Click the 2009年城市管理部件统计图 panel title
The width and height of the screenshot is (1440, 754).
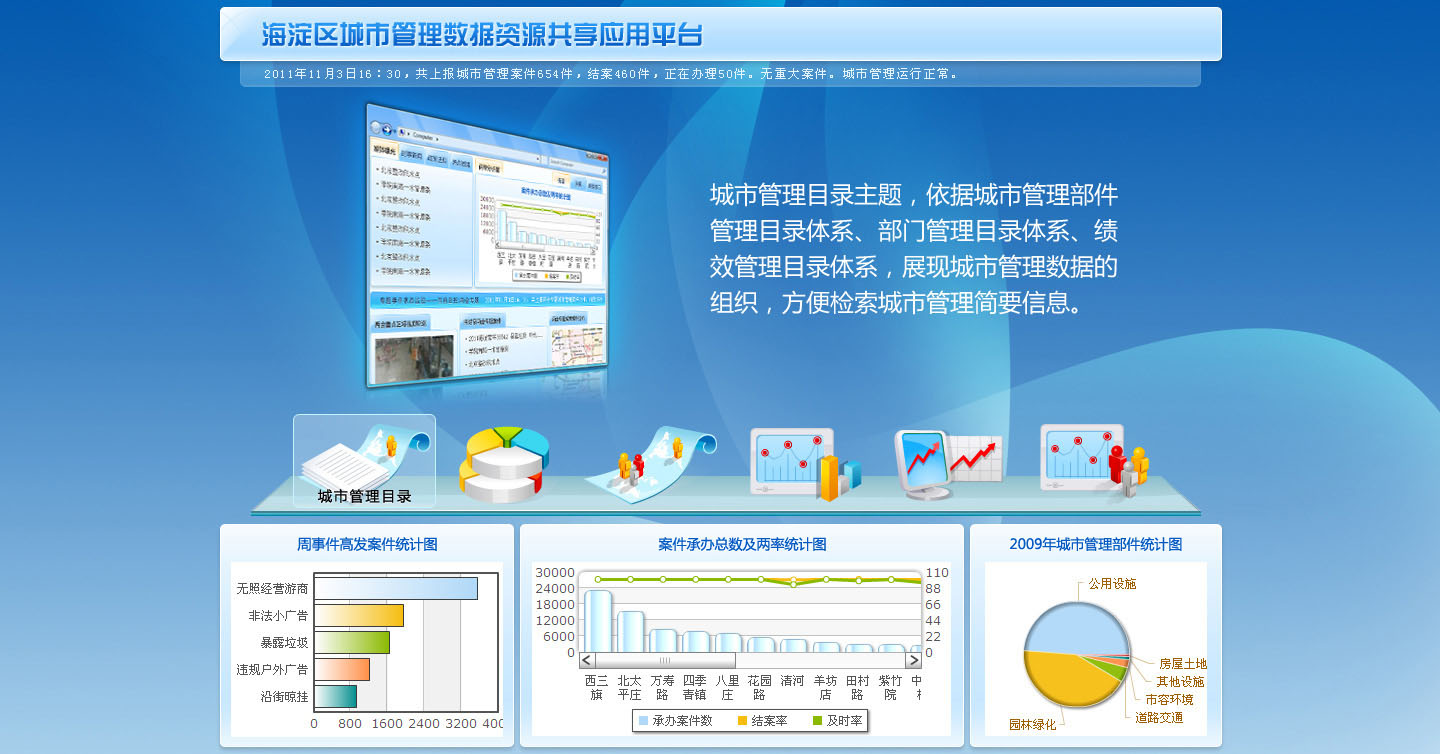pos(1096,545)
